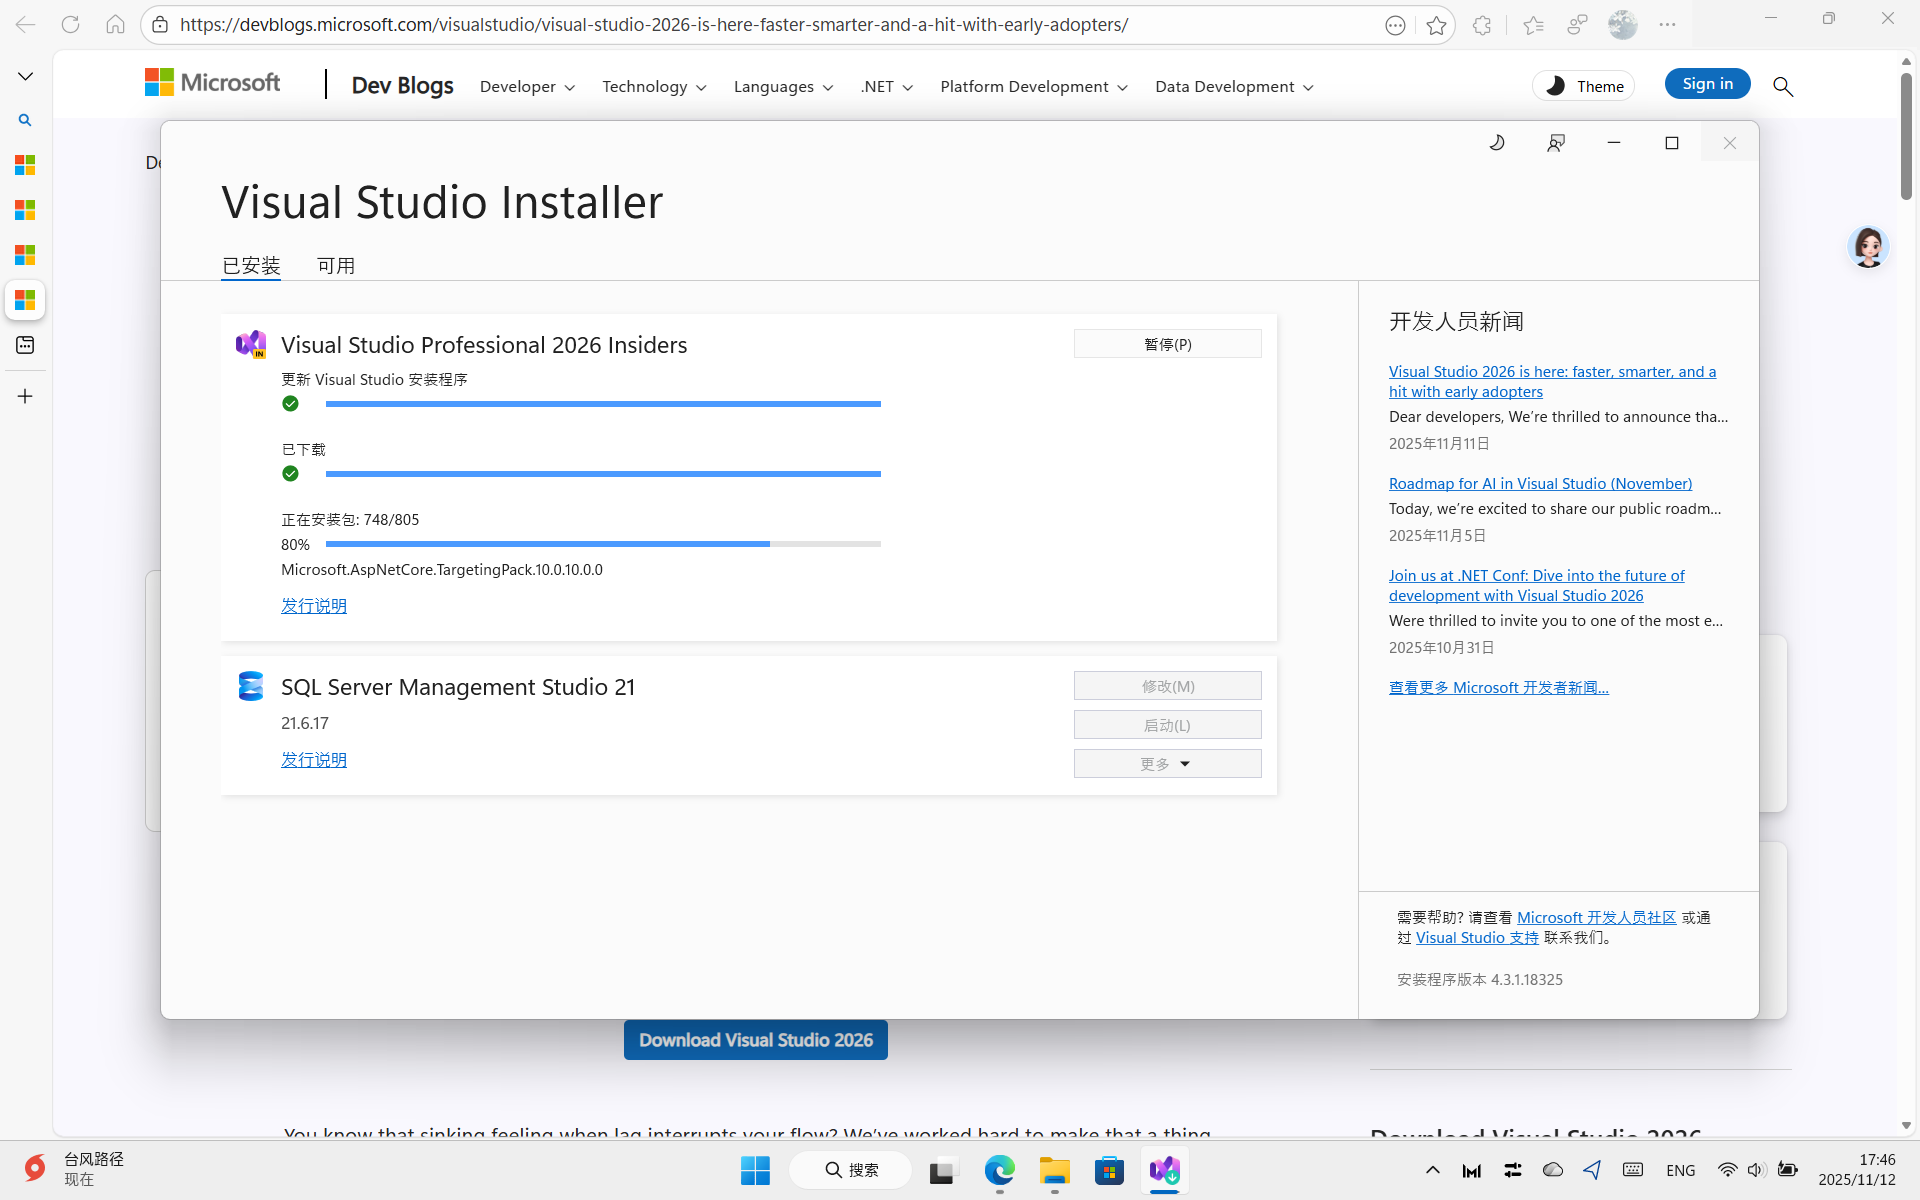The height and width of the screenshot is (1200, 1920).
Task: Click the browser home icon
Action: 115,25
